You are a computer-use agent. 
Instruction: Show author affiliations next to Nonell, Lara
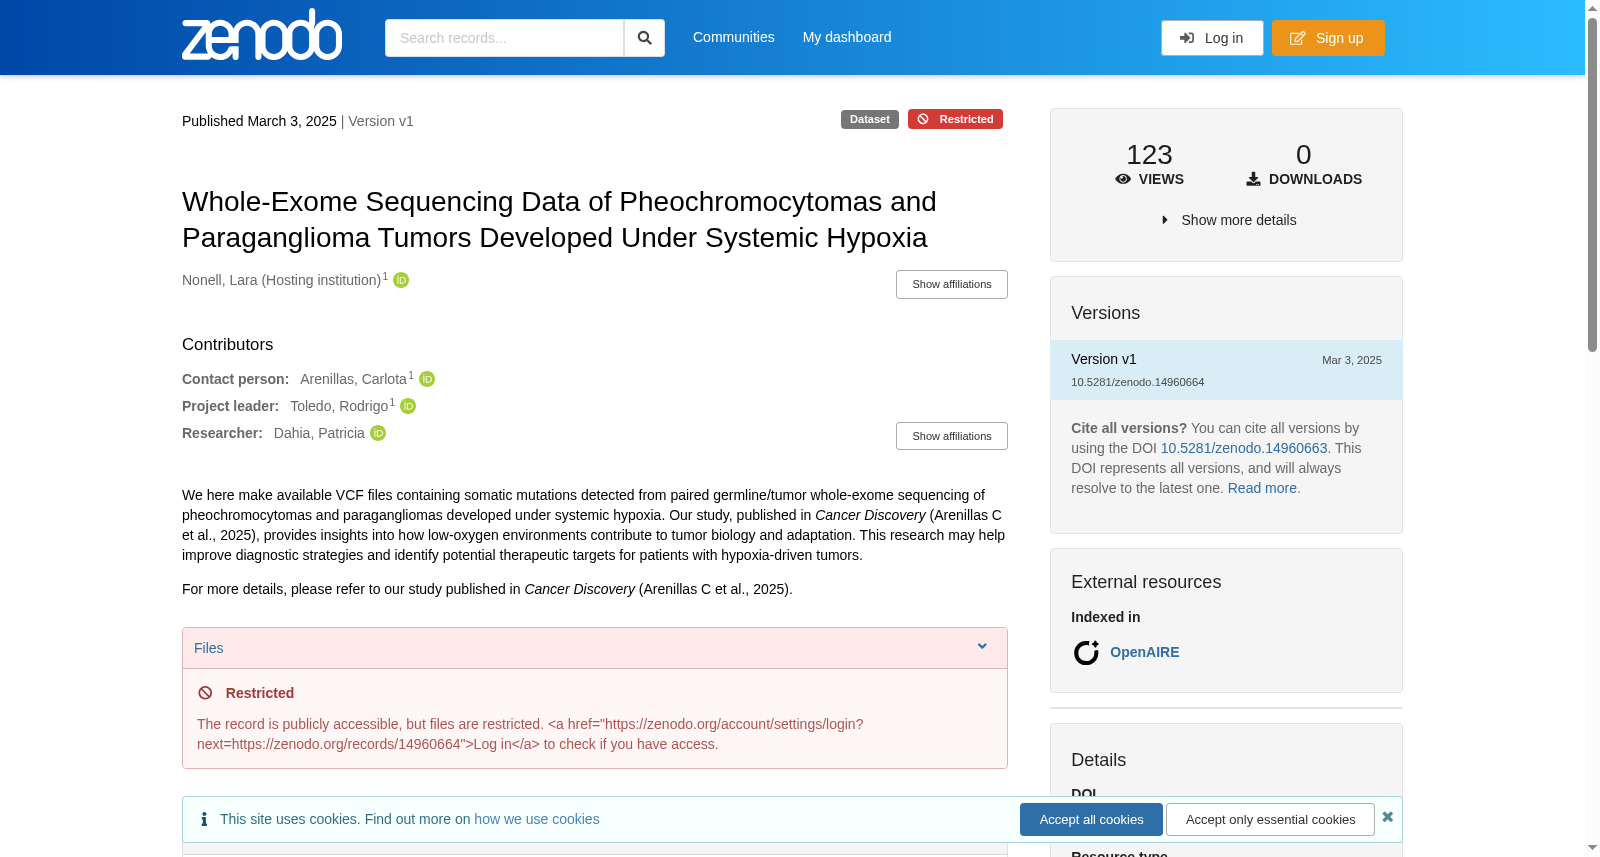[x=952, y=284]
